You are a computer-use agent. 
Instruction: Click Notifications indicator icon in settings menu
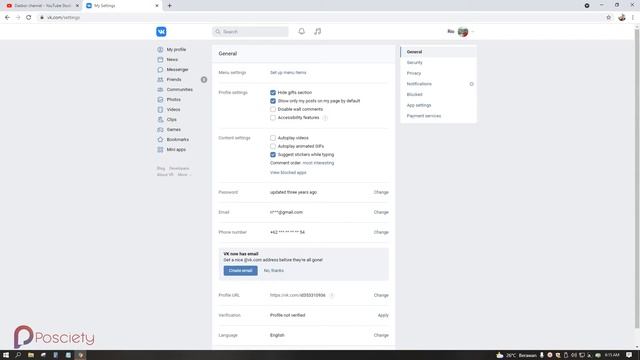point(471,84)
